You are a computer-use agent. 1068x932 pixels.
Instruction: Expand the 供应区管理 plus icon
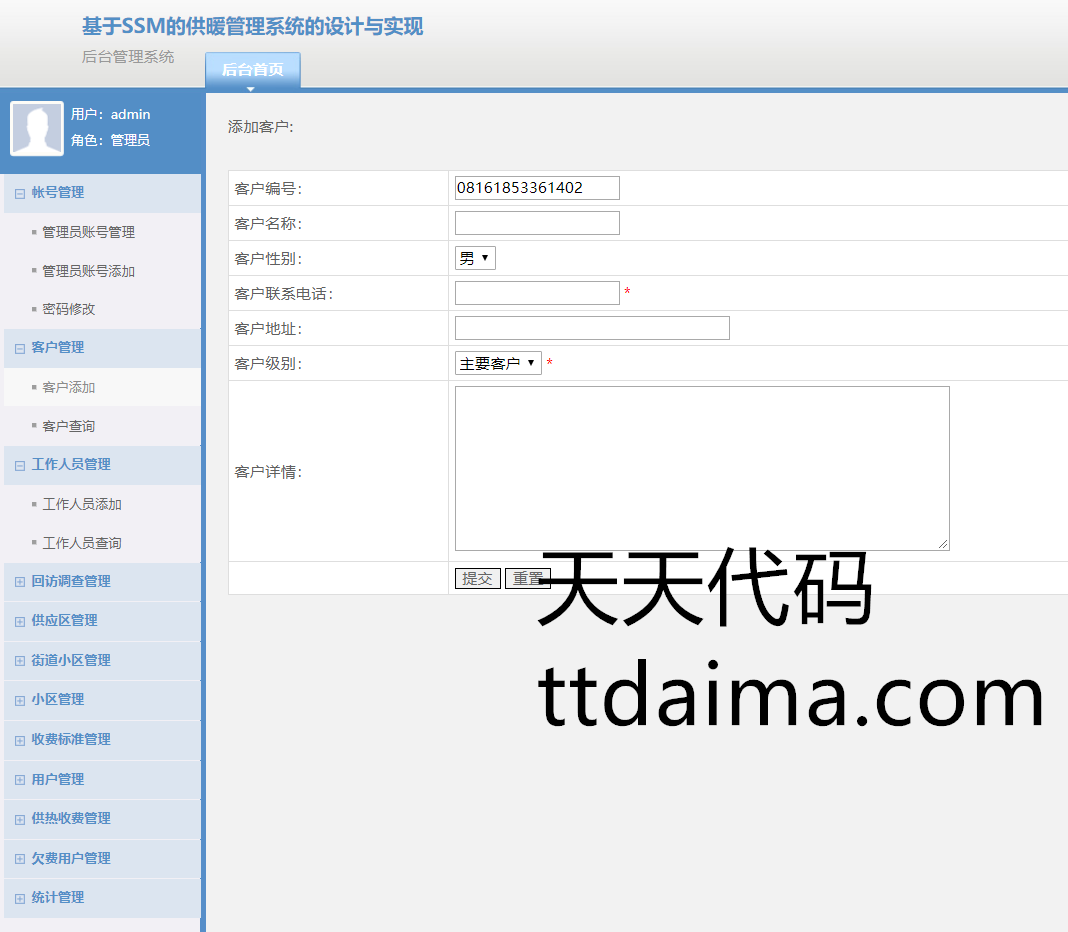20,621
